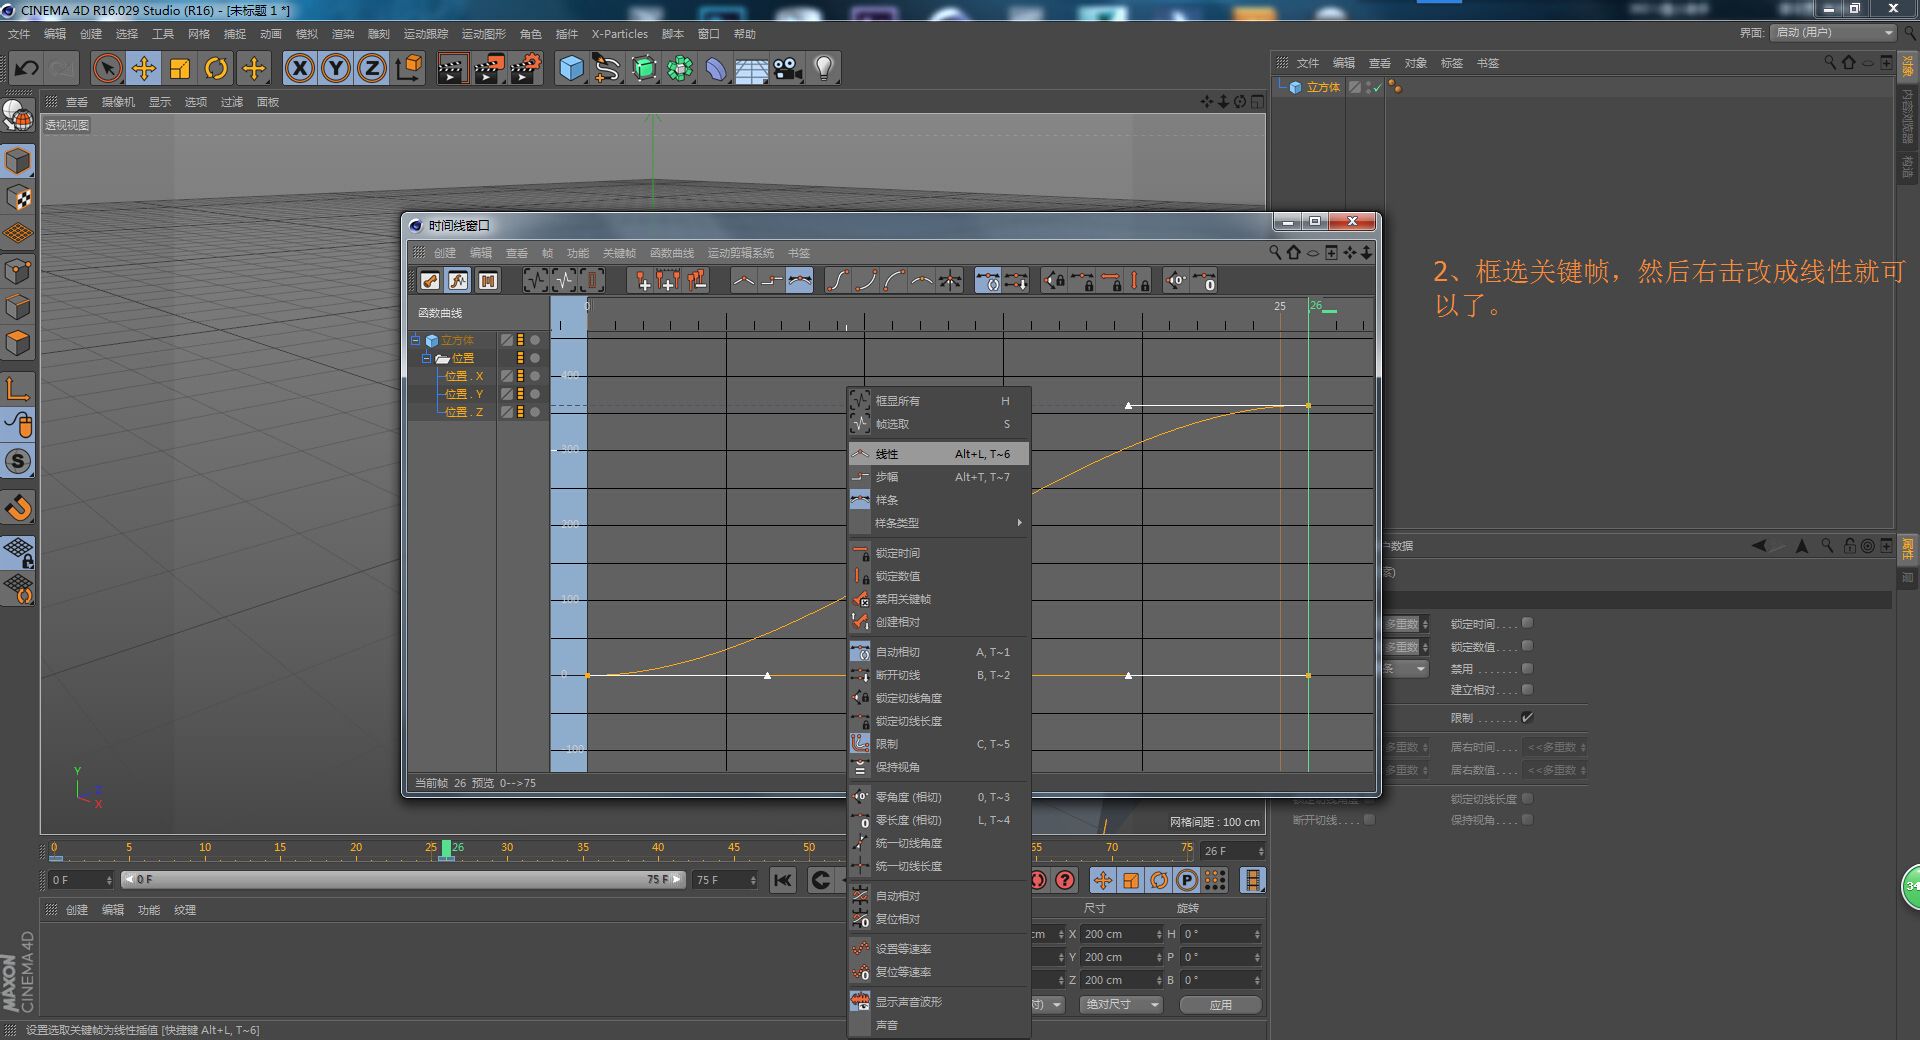Select the live selection arrow tool
1920x1040 pixels.
click(107, 69)
